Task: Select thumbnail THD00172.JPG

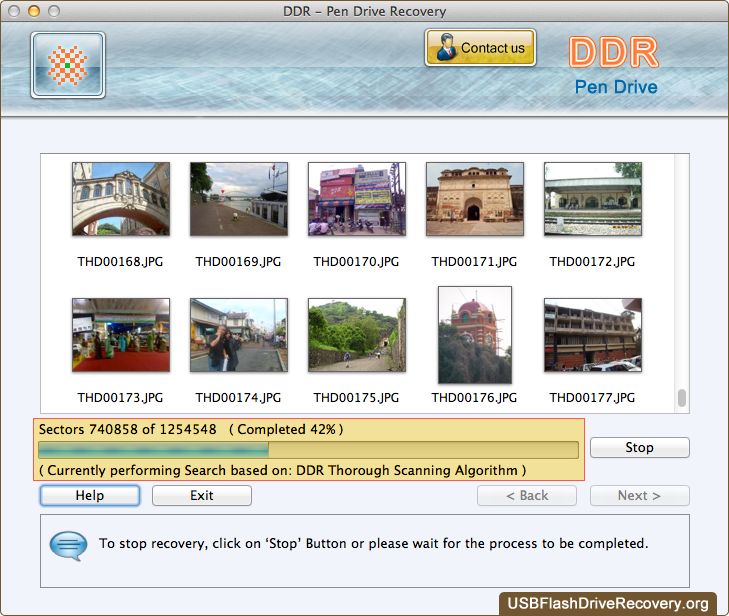Action: pyautogui.click(x=593, y=199)
